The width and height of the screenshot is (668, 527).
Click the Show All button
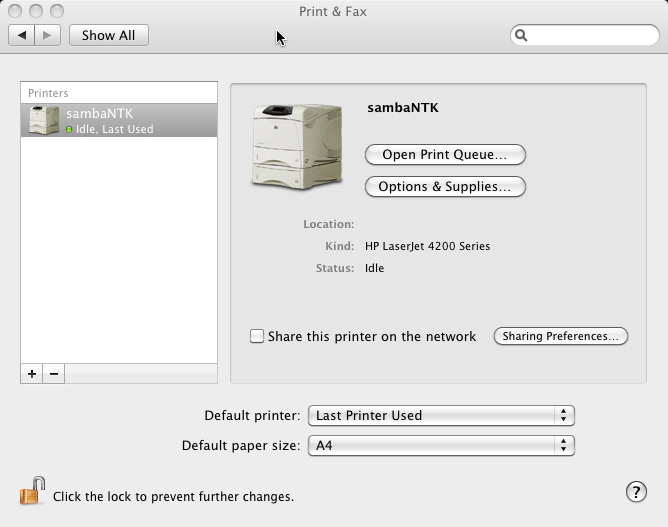pyautogui.click(x=109, y=35)
